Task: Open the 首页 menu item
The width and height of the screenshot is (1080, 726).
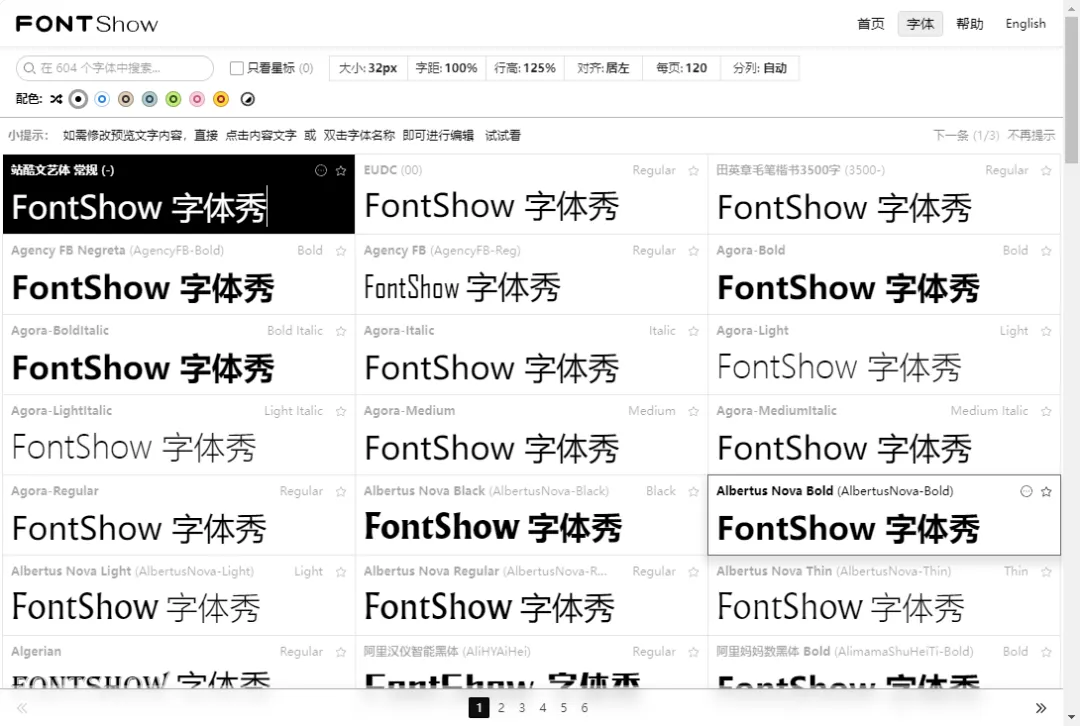Action: coord(871,24)
